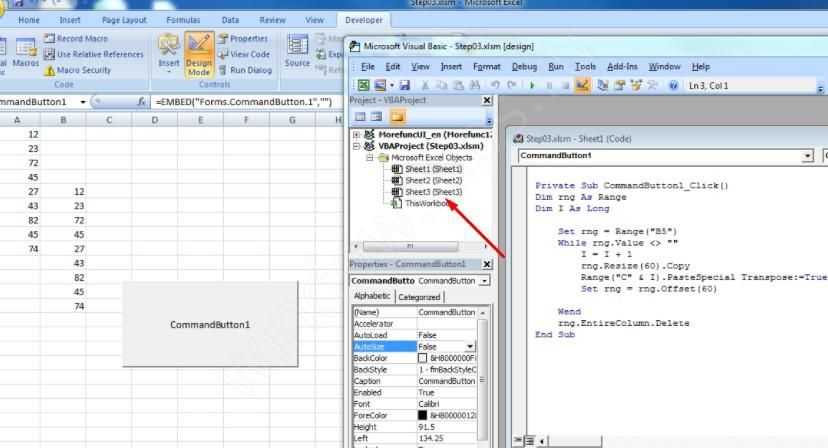Viewport: 828px width, 448px height.
Task: Switch to the Categorized tab
Action: click(419, 297)
